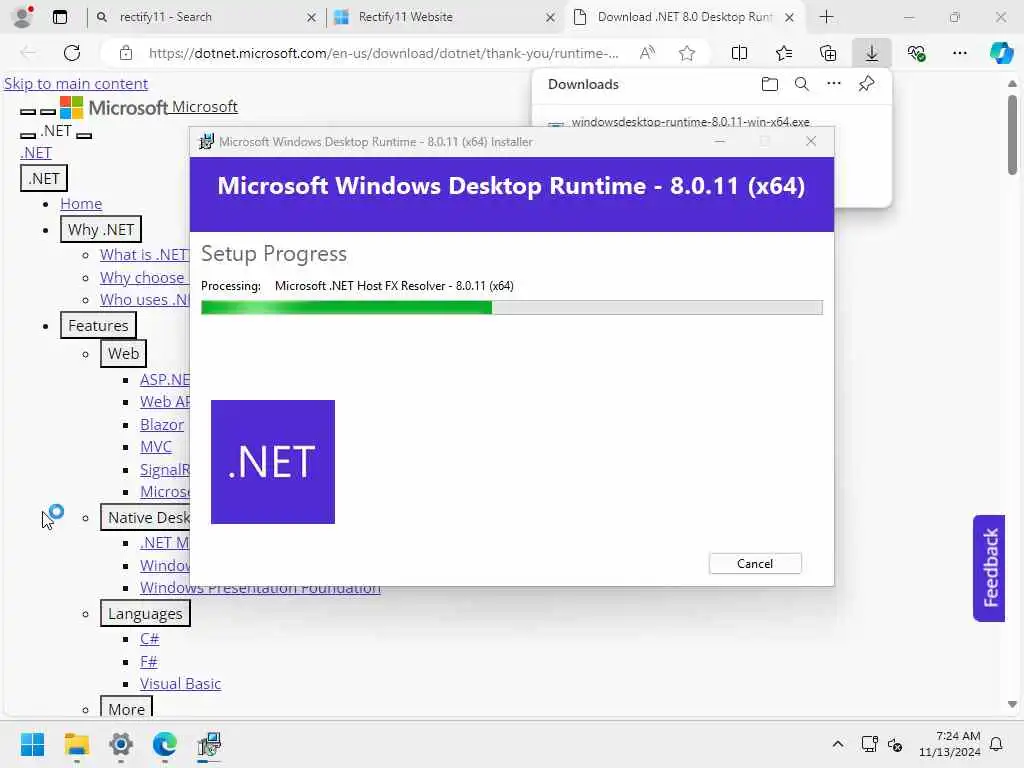Image resolution: width=1024 pixels, height=768 pixels.
Task: Open the Home link
Action: [x=81, y=204]
